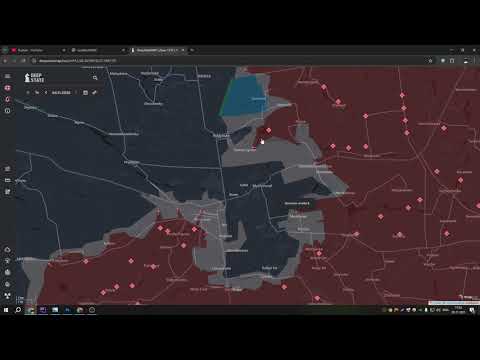Open the hamburger menu in map sidebar
480x360 pixels.
(7, 76)
